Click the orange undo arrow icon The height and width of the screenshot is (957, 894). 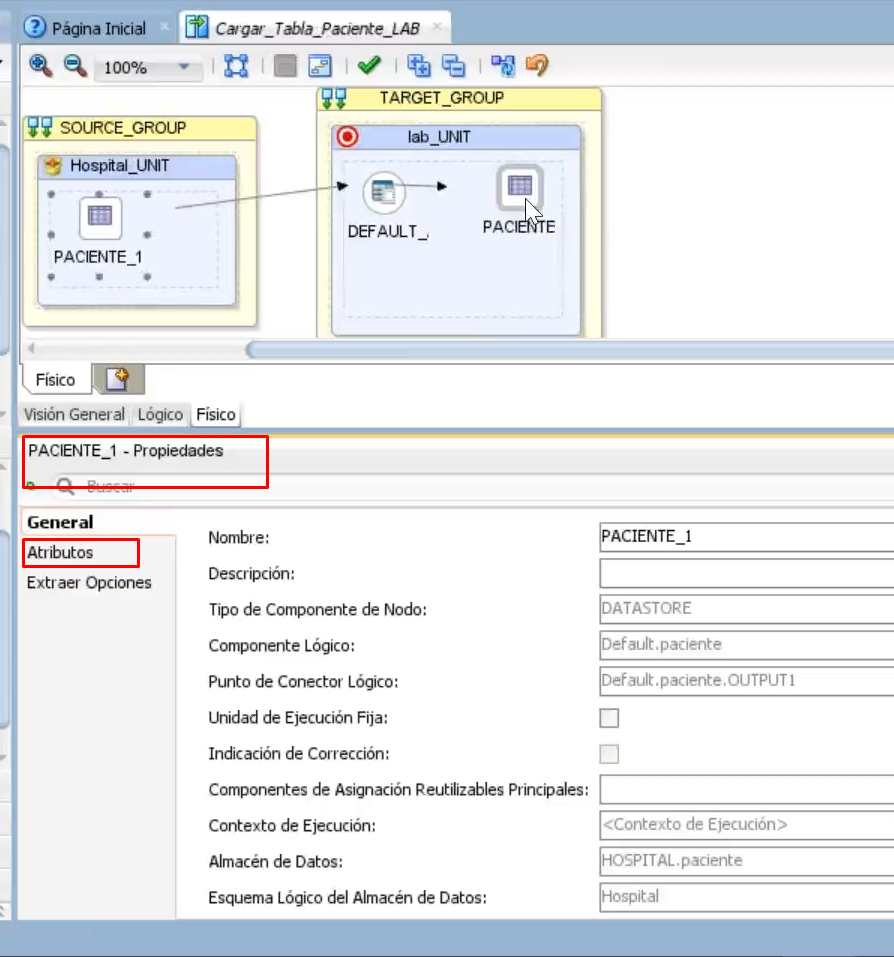(537, 65)
